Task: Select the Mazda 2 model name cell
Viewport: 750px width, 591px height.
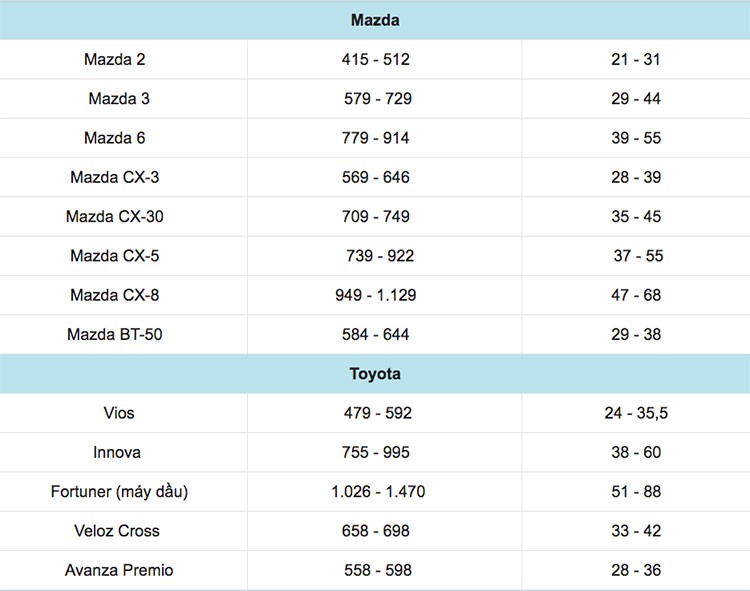Action: coord(115,60)
